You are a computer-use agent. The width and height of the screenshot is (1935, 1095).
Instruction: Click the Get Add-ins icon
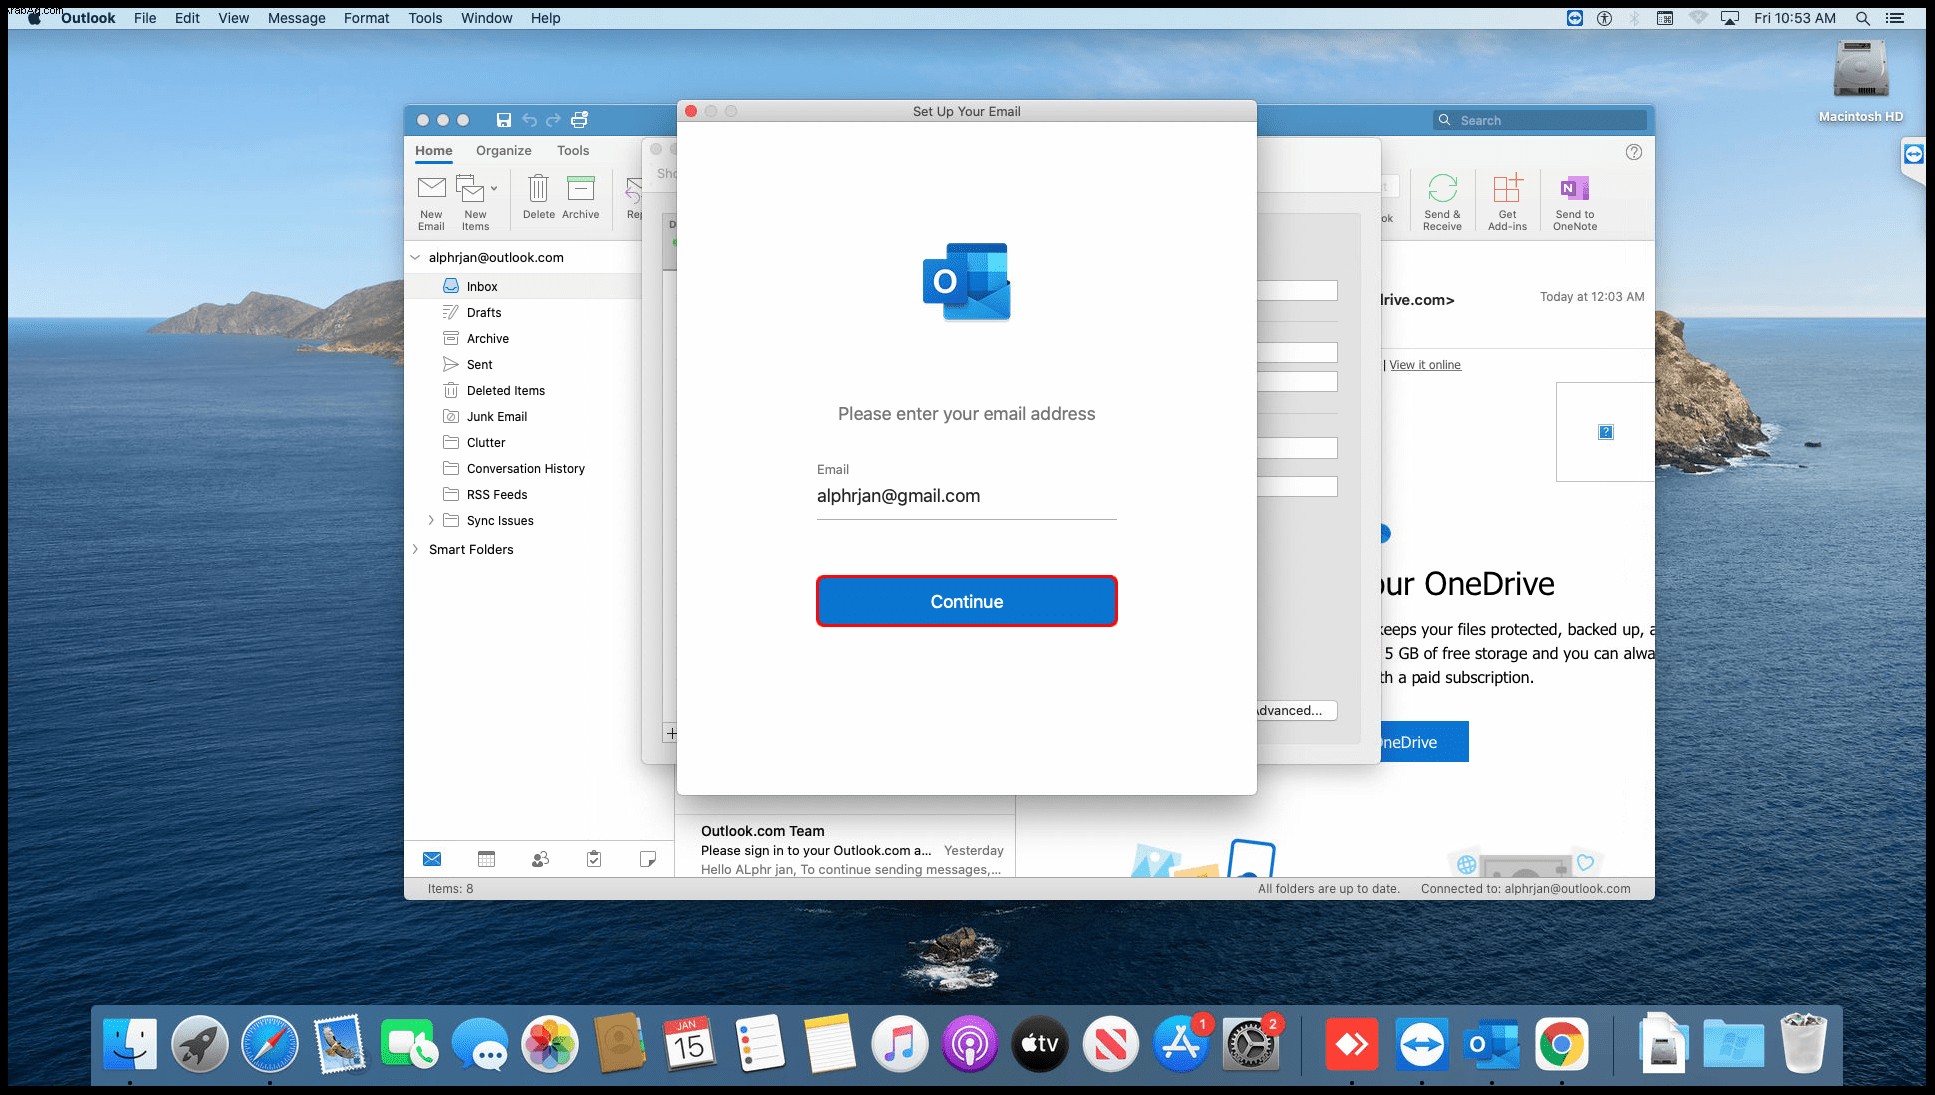(x=1507, y=202)
